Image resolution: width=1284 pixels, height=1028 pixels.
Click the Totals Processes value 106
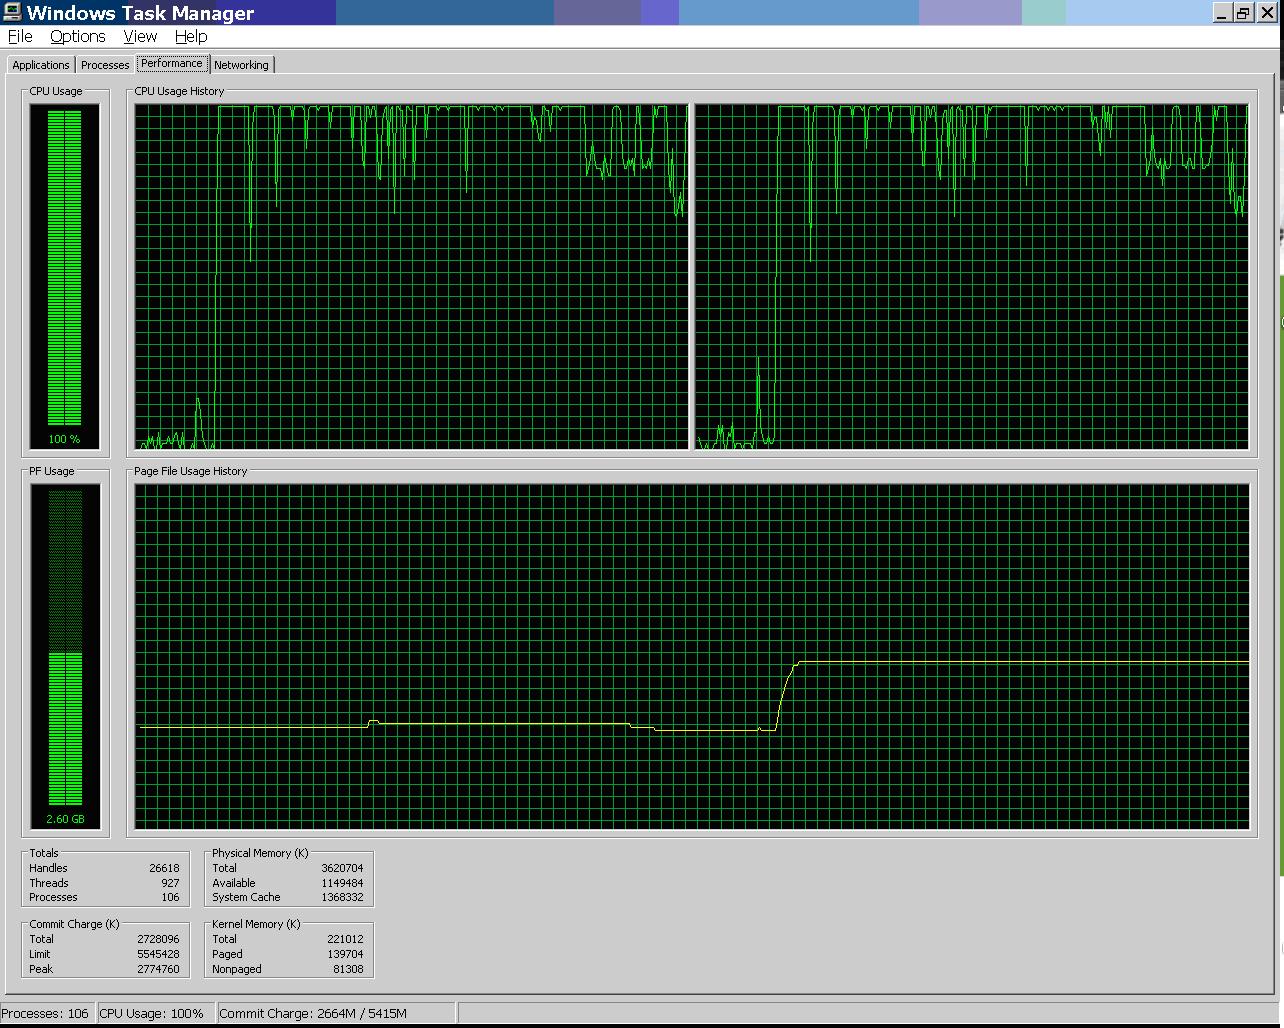tap(170, 897)
